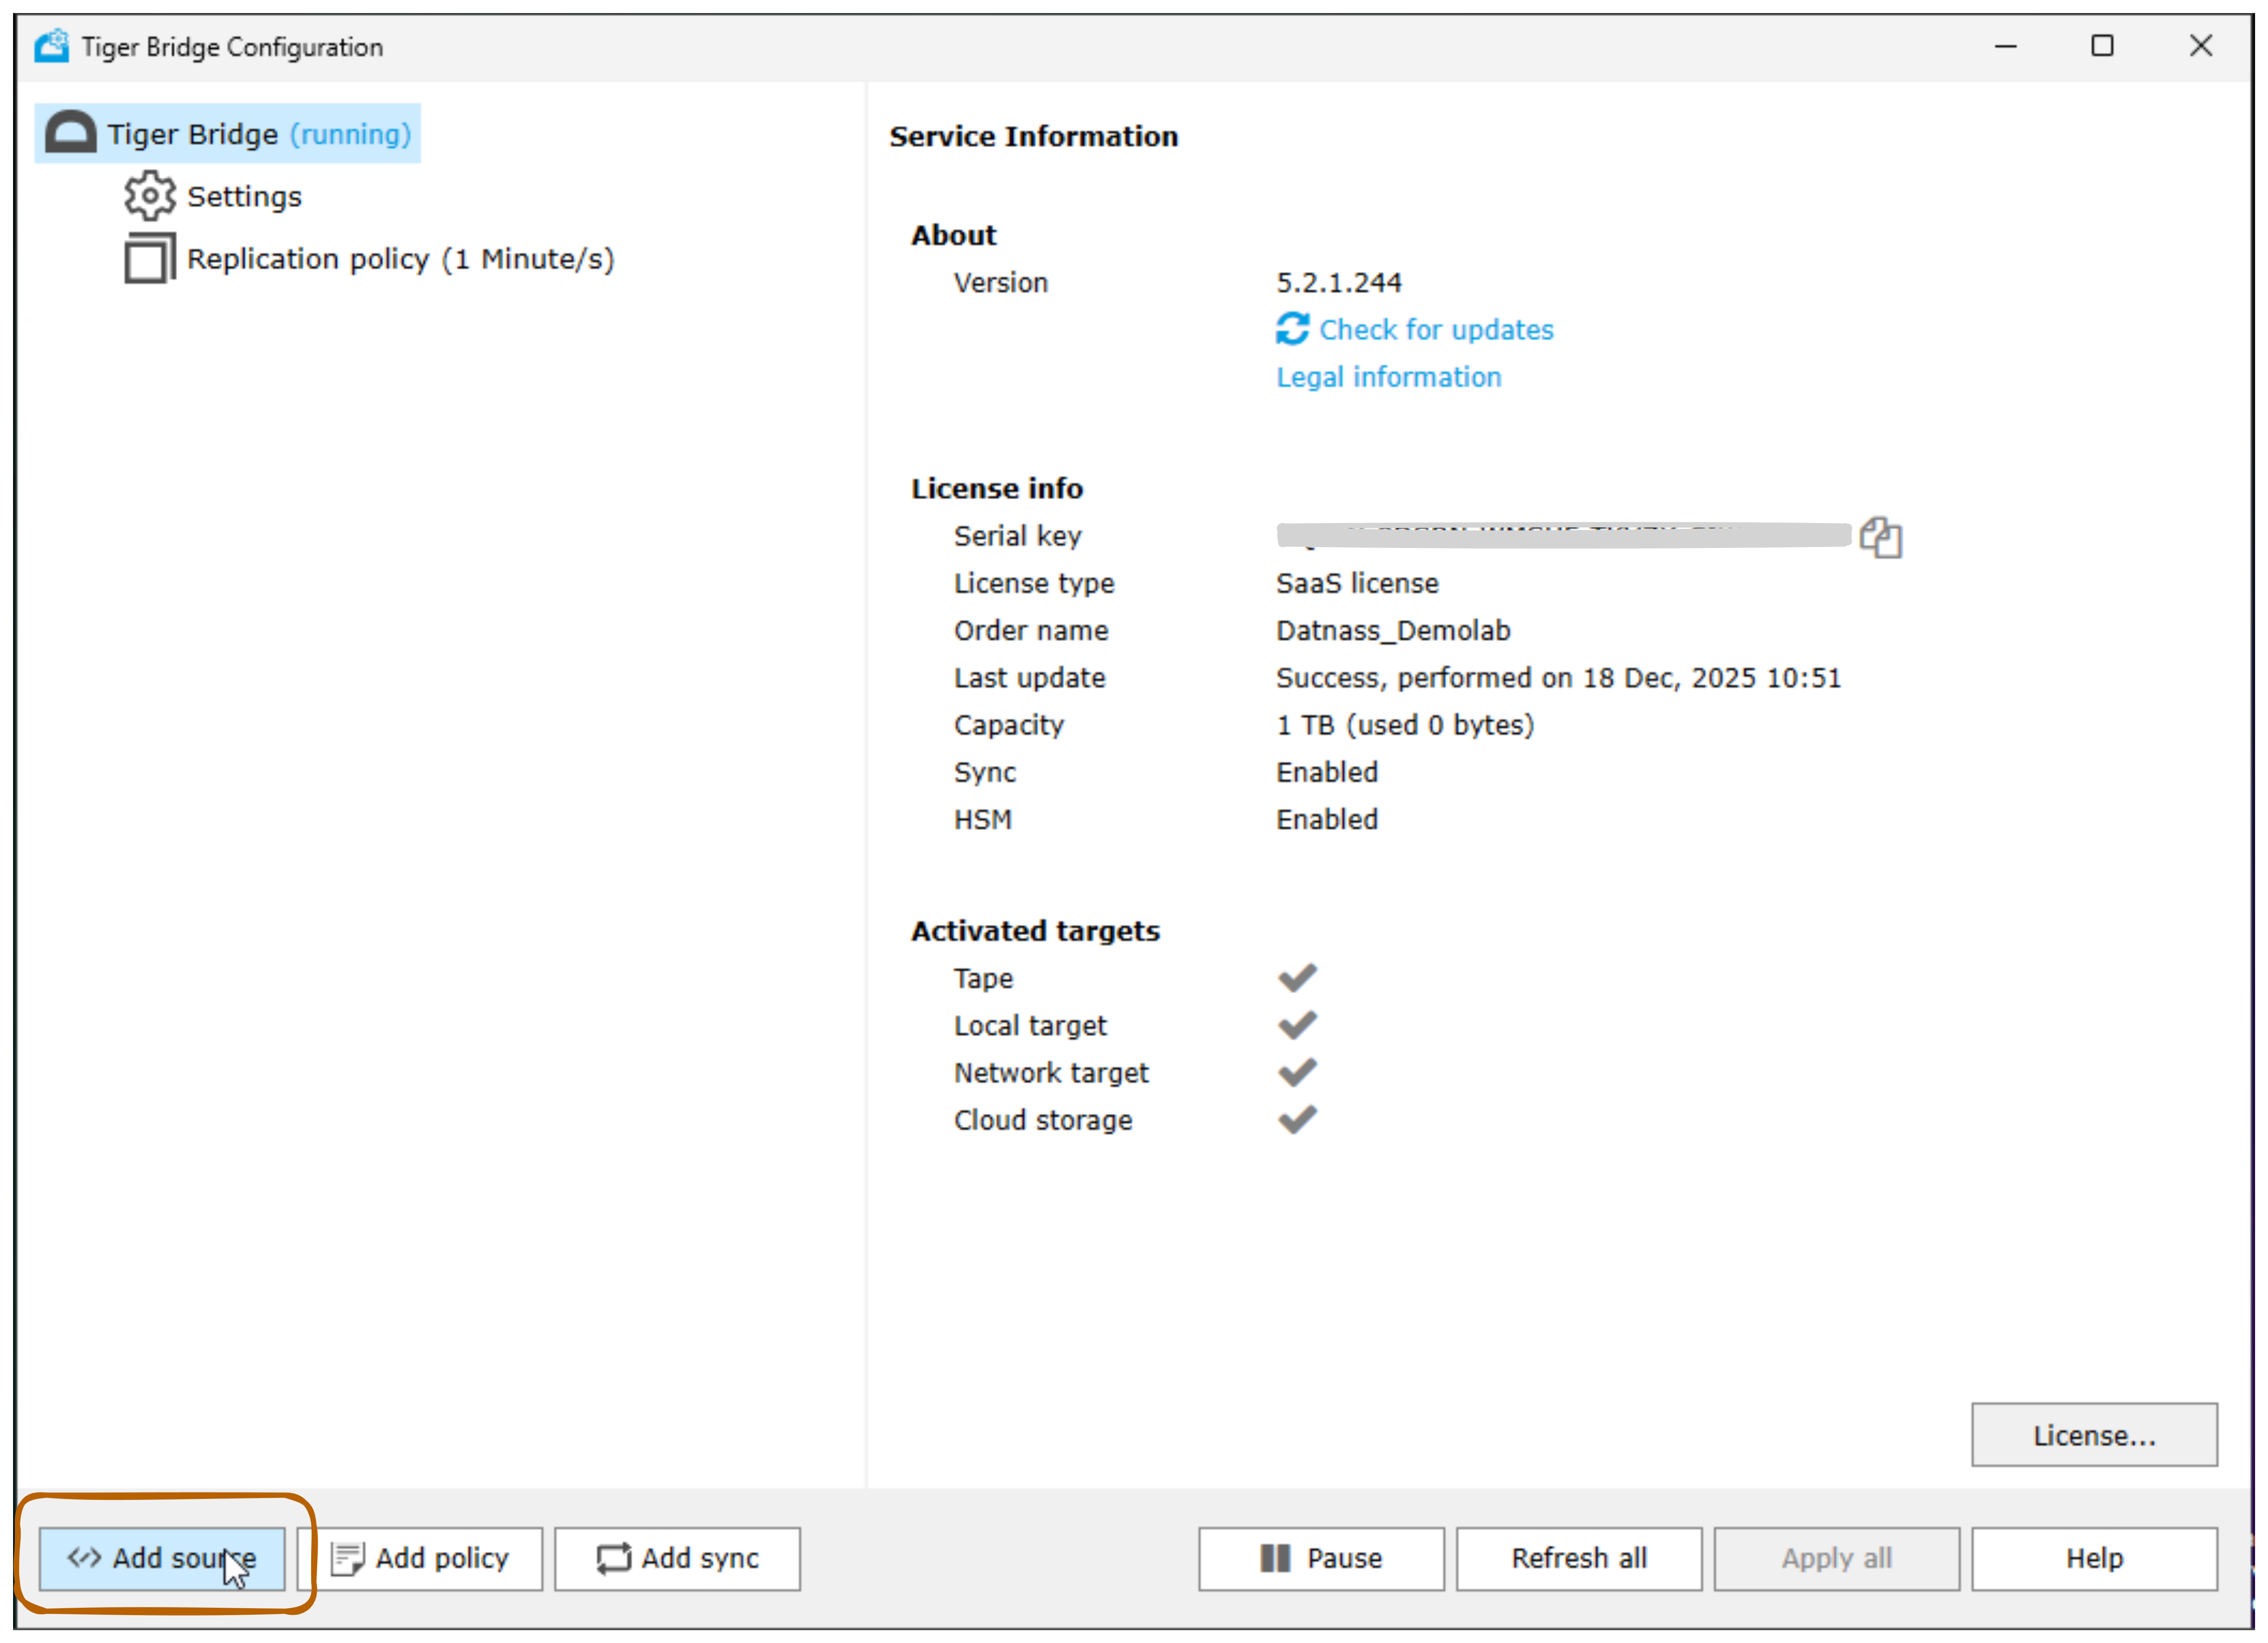
Task: Click the Tape target checkmark
Action: (x=1297, y=977)
